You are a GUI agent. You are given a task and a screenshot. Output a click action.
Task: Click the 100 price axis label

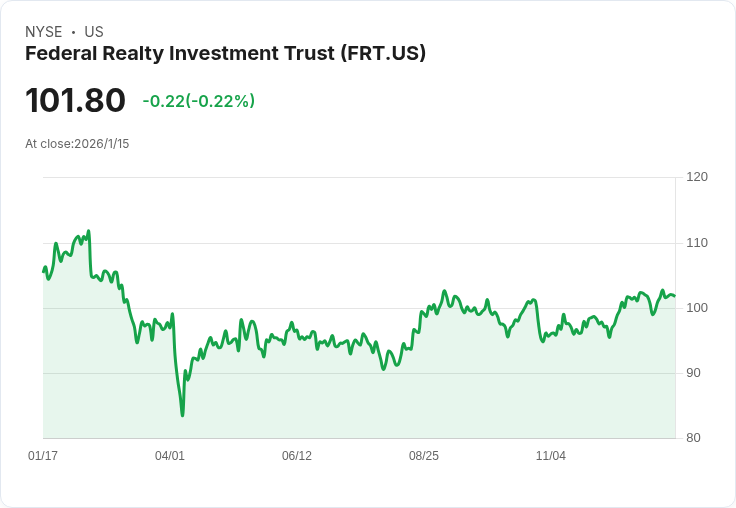tap(697, 308)
